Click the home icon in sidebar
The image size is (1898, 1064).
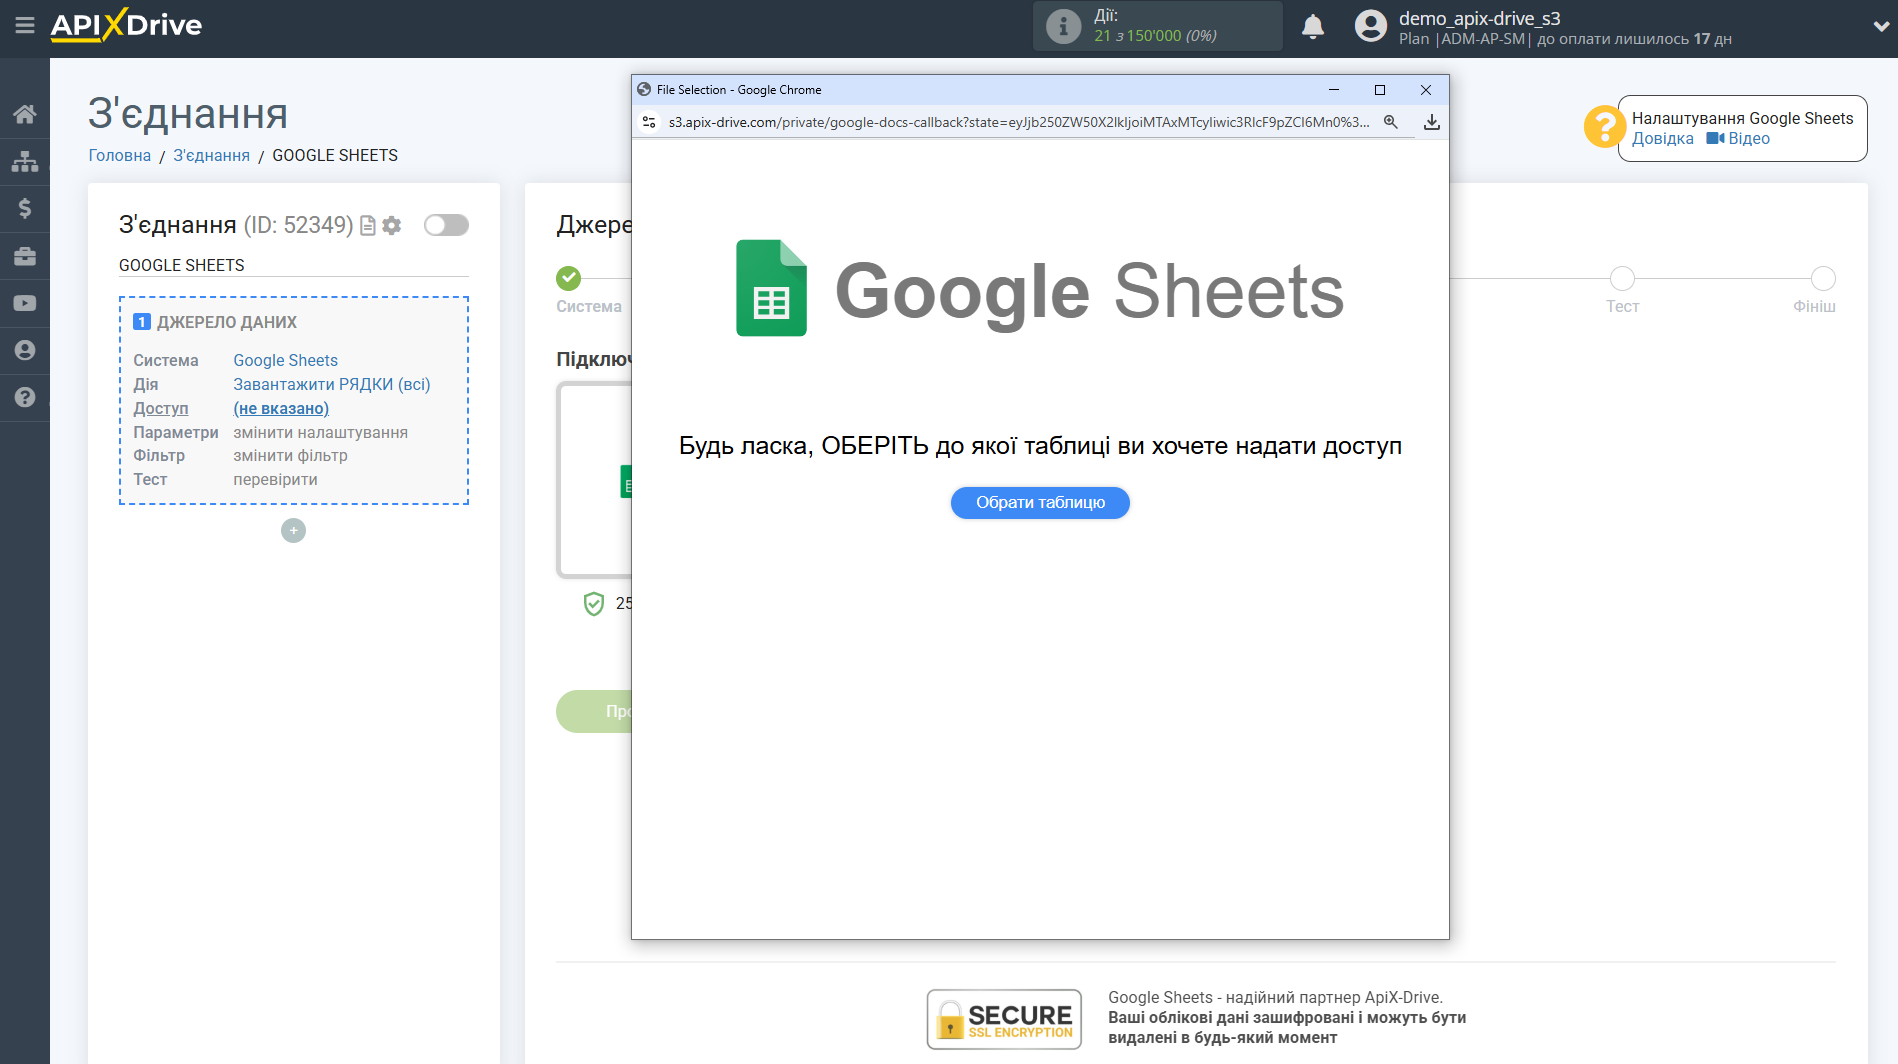click(x=24, y=114)
